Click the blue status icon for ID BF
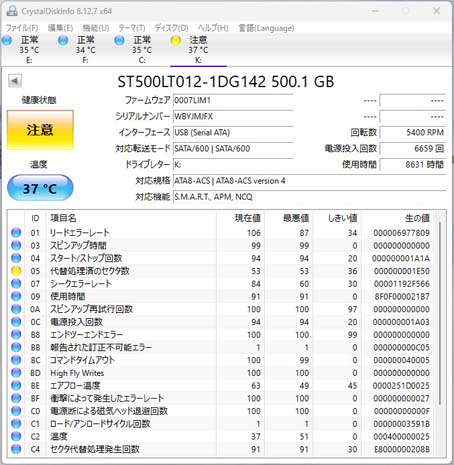 [16, 398]
